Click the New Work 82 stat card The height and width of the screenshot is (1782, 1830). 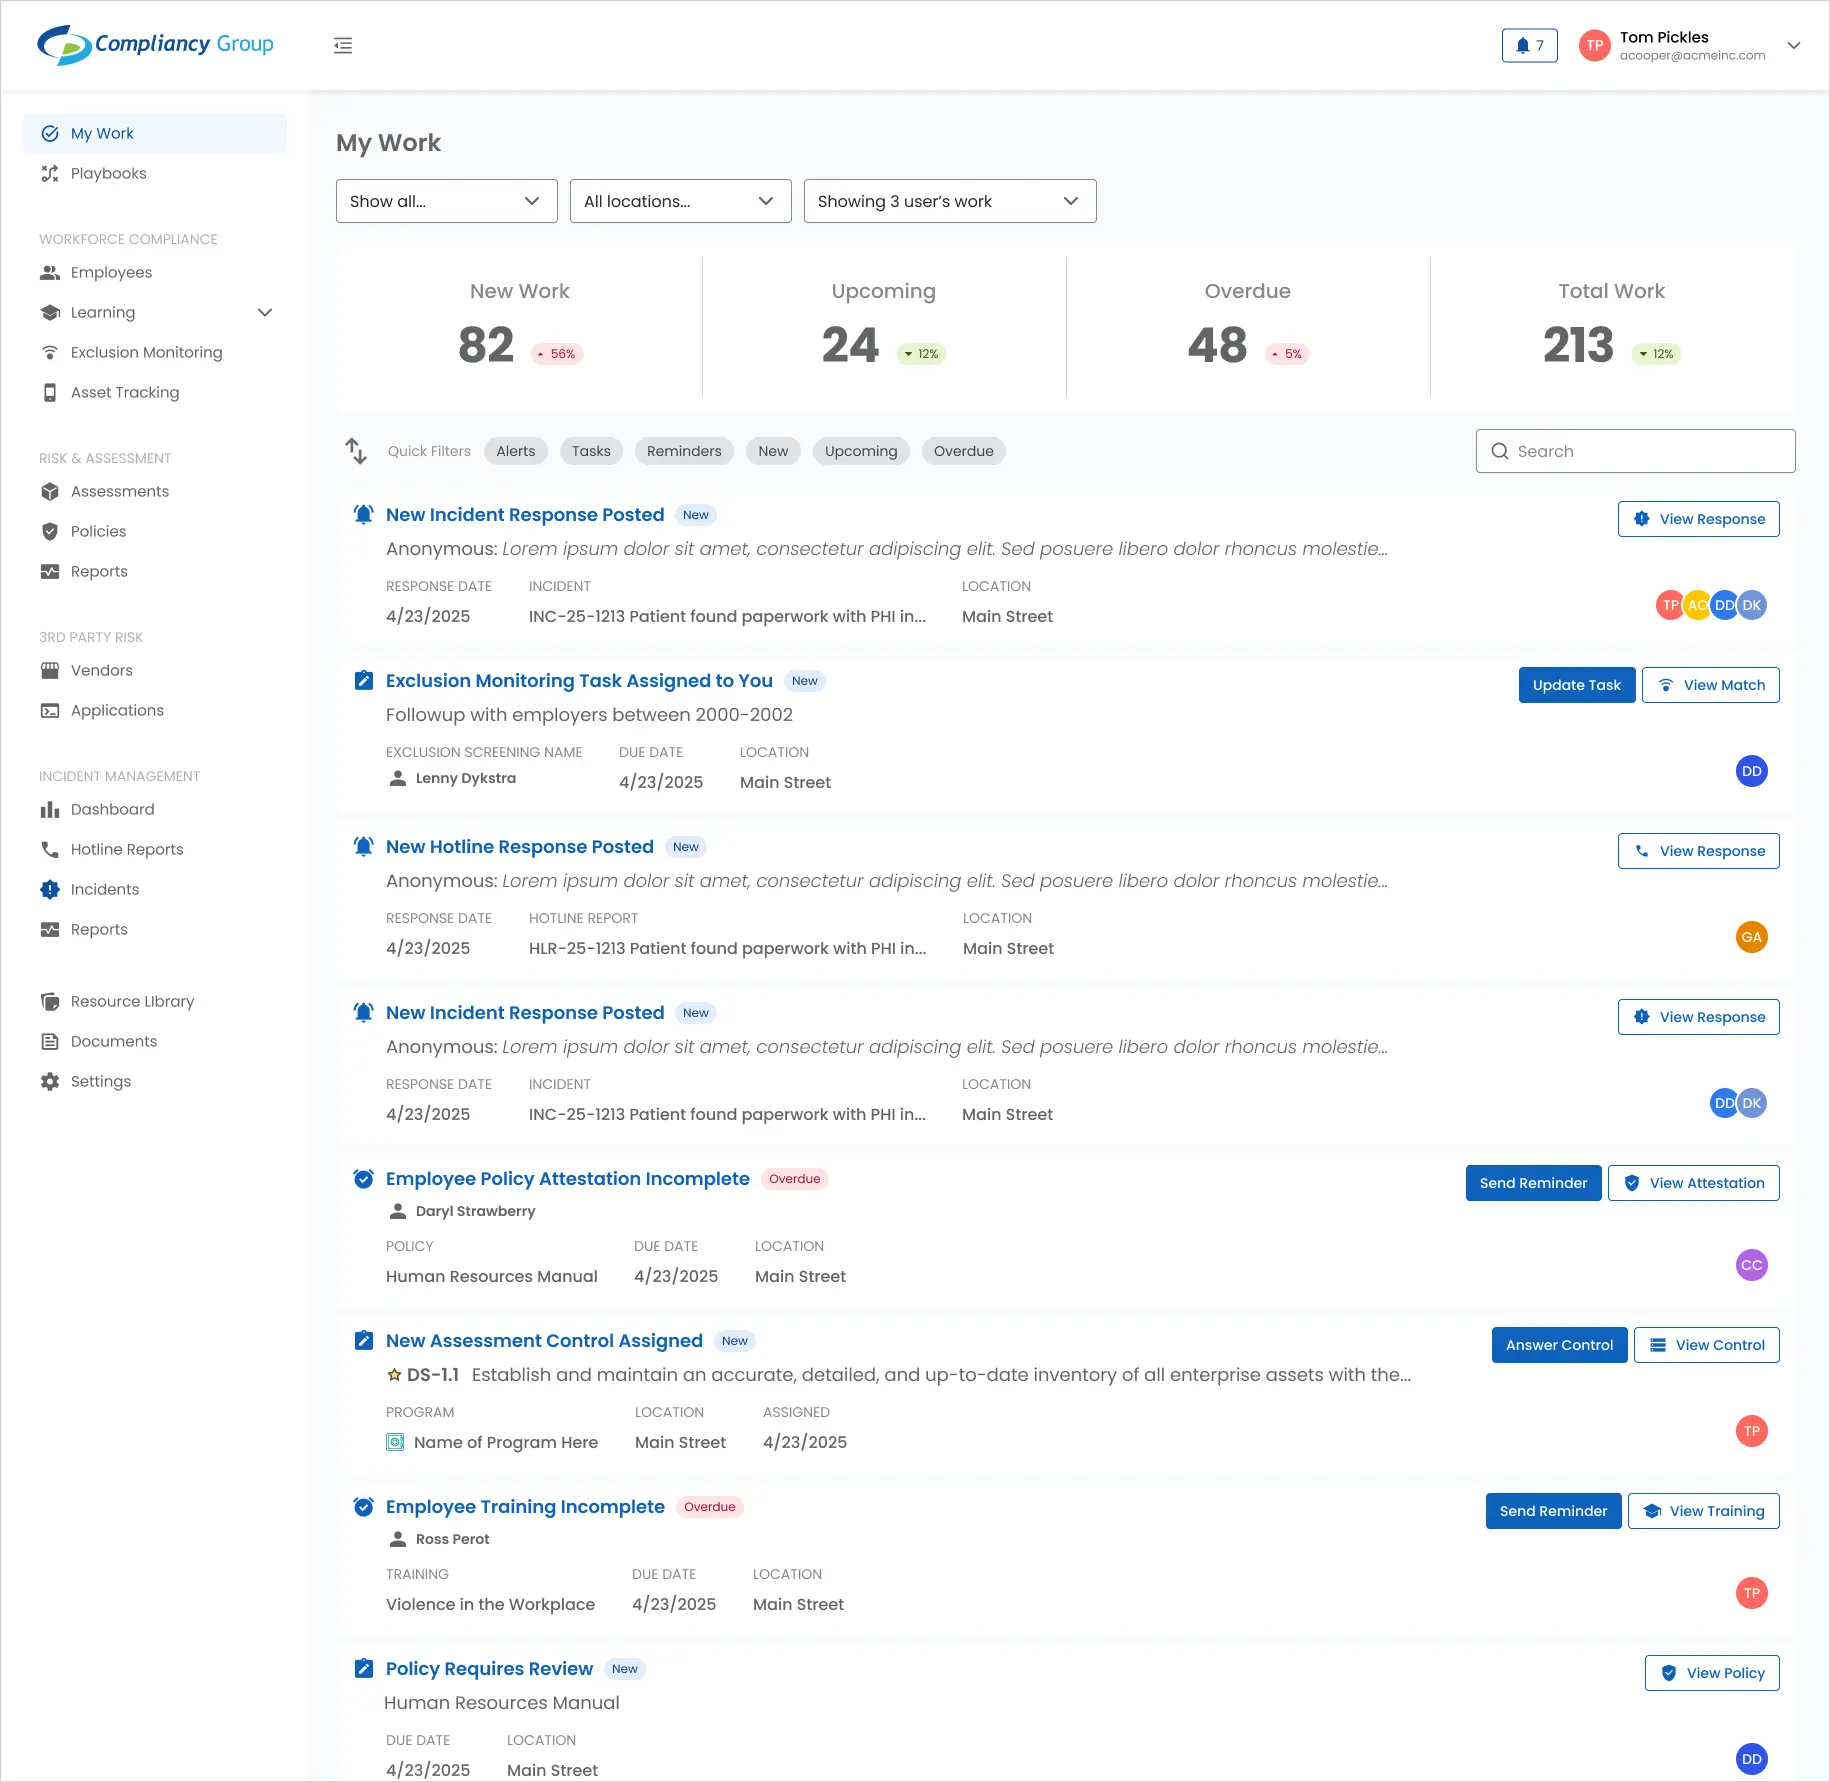tap(520, 327)
